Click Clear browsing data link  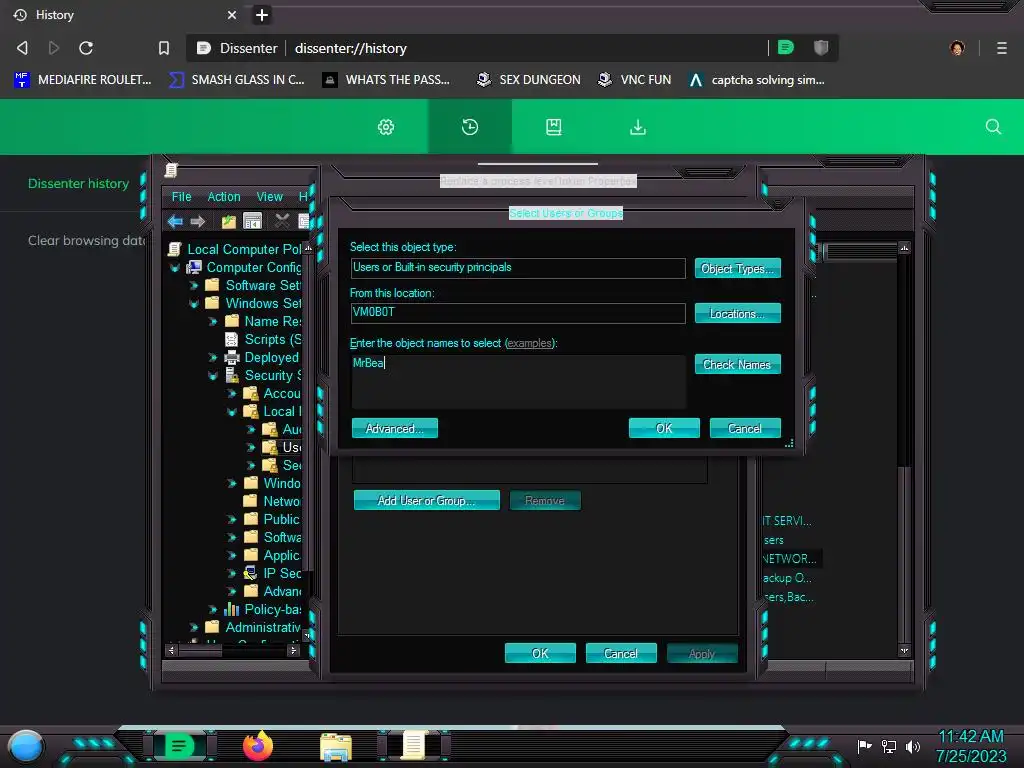click(x=86, y=240)
